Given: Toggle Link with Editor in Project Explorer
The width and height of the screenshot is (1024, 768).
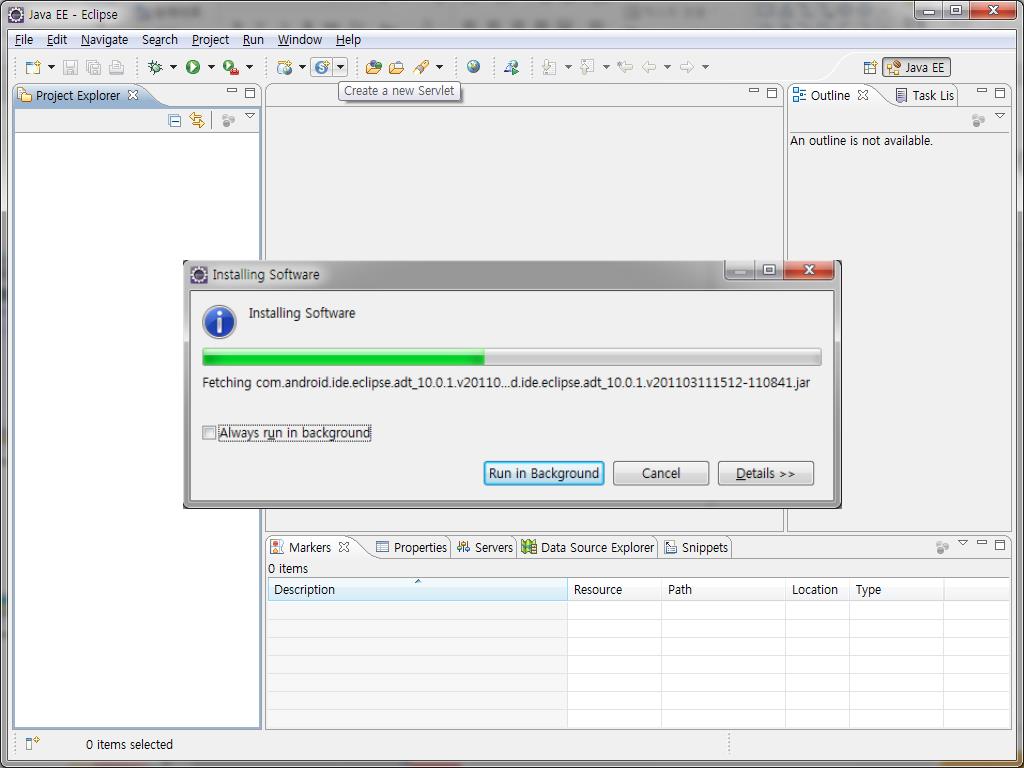Looking at the screenshot, I should tap(197, 120).
